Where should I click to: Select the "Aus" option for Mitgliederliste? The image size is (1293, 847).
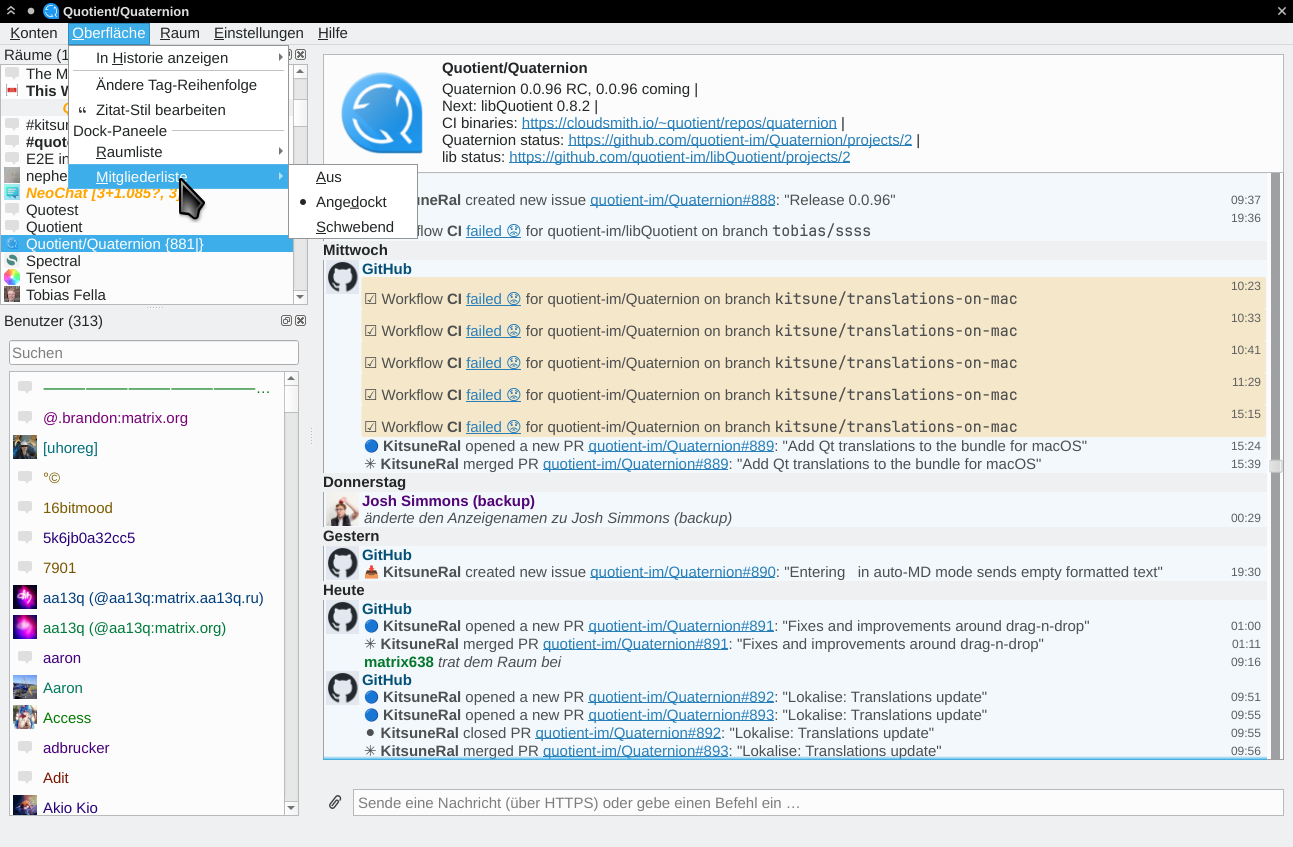tap(328, 177)
